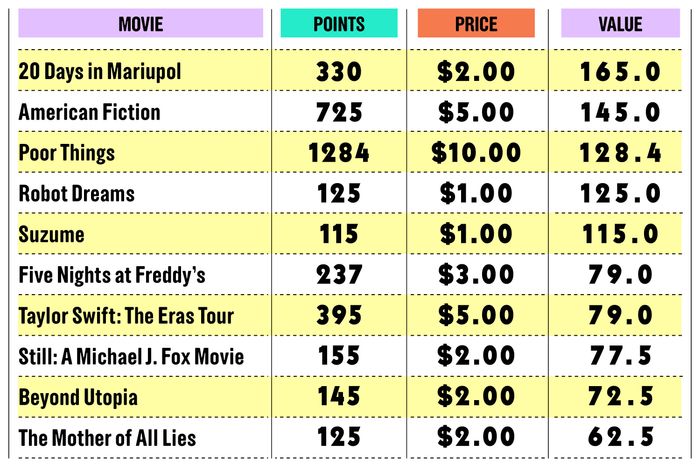Select the $10.00 price cell

[476, 153]
